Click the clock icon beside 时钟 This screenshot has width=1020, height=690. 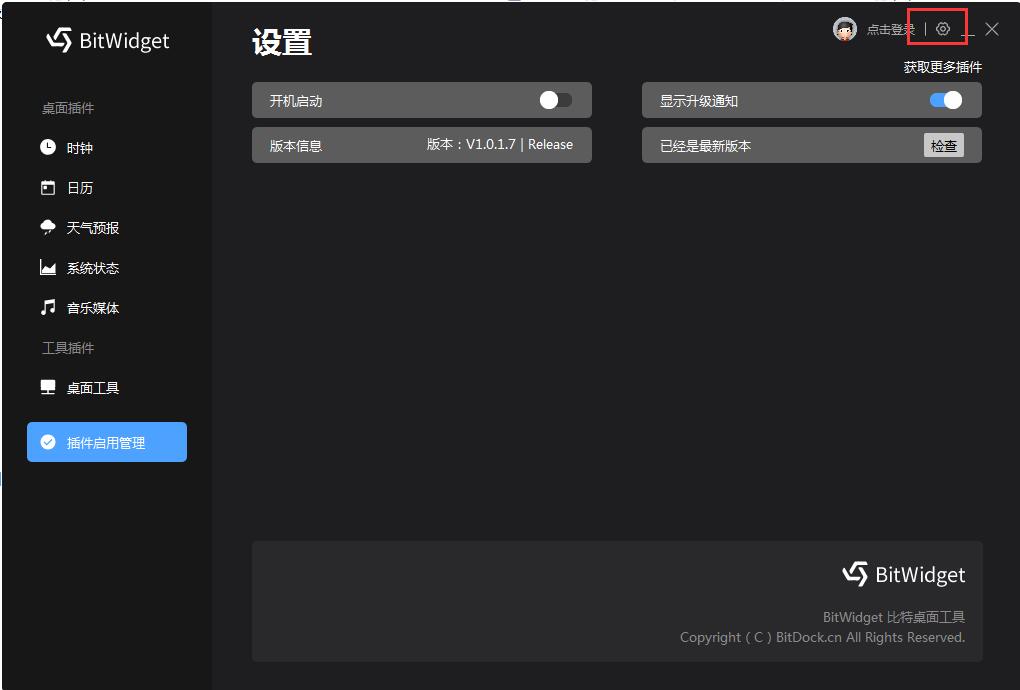[47, 147]
